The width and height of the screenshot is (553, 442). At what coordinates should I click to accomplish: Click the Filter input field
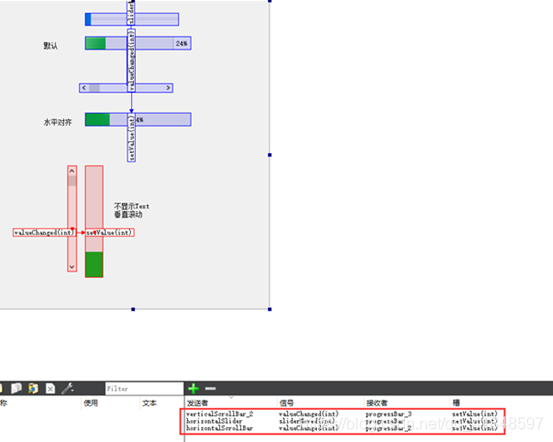(x=144, y=388)
